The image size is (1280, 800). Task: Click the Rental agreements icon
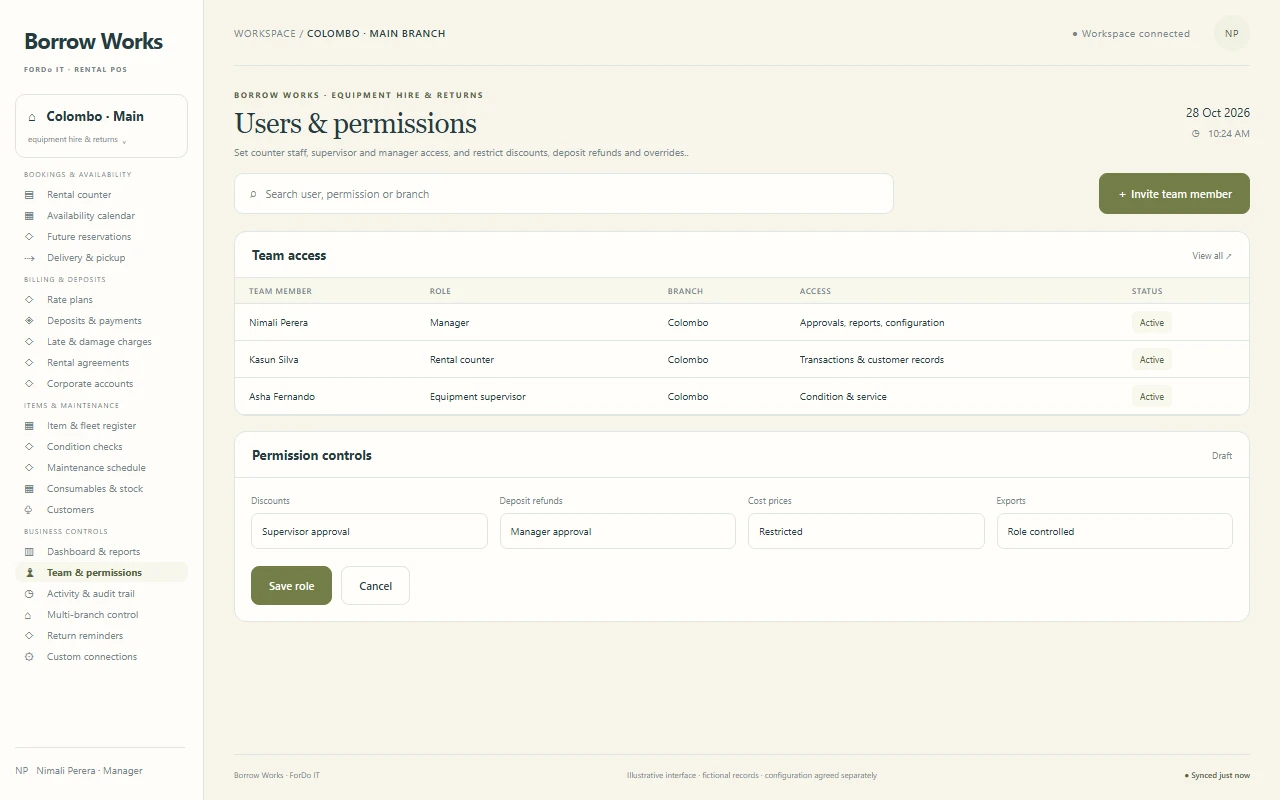(29, 363)
